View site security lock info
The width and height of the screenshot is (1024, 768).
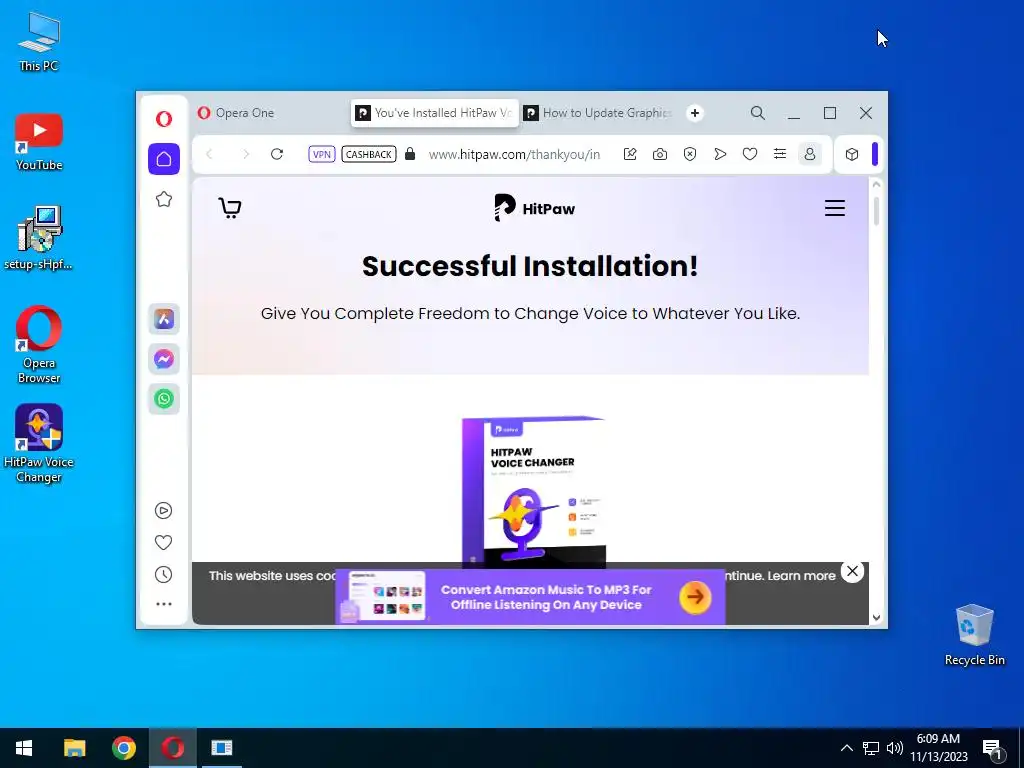(x=410, y=154)
